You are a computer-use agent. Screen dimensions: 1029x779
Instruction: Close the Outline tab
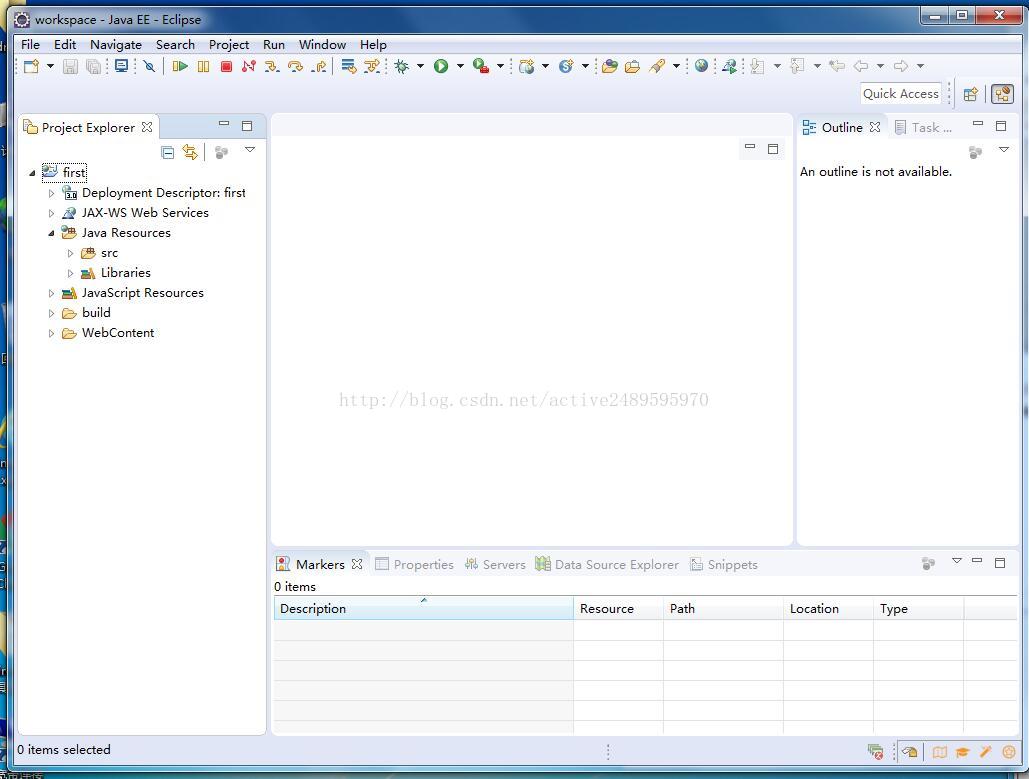875,127
